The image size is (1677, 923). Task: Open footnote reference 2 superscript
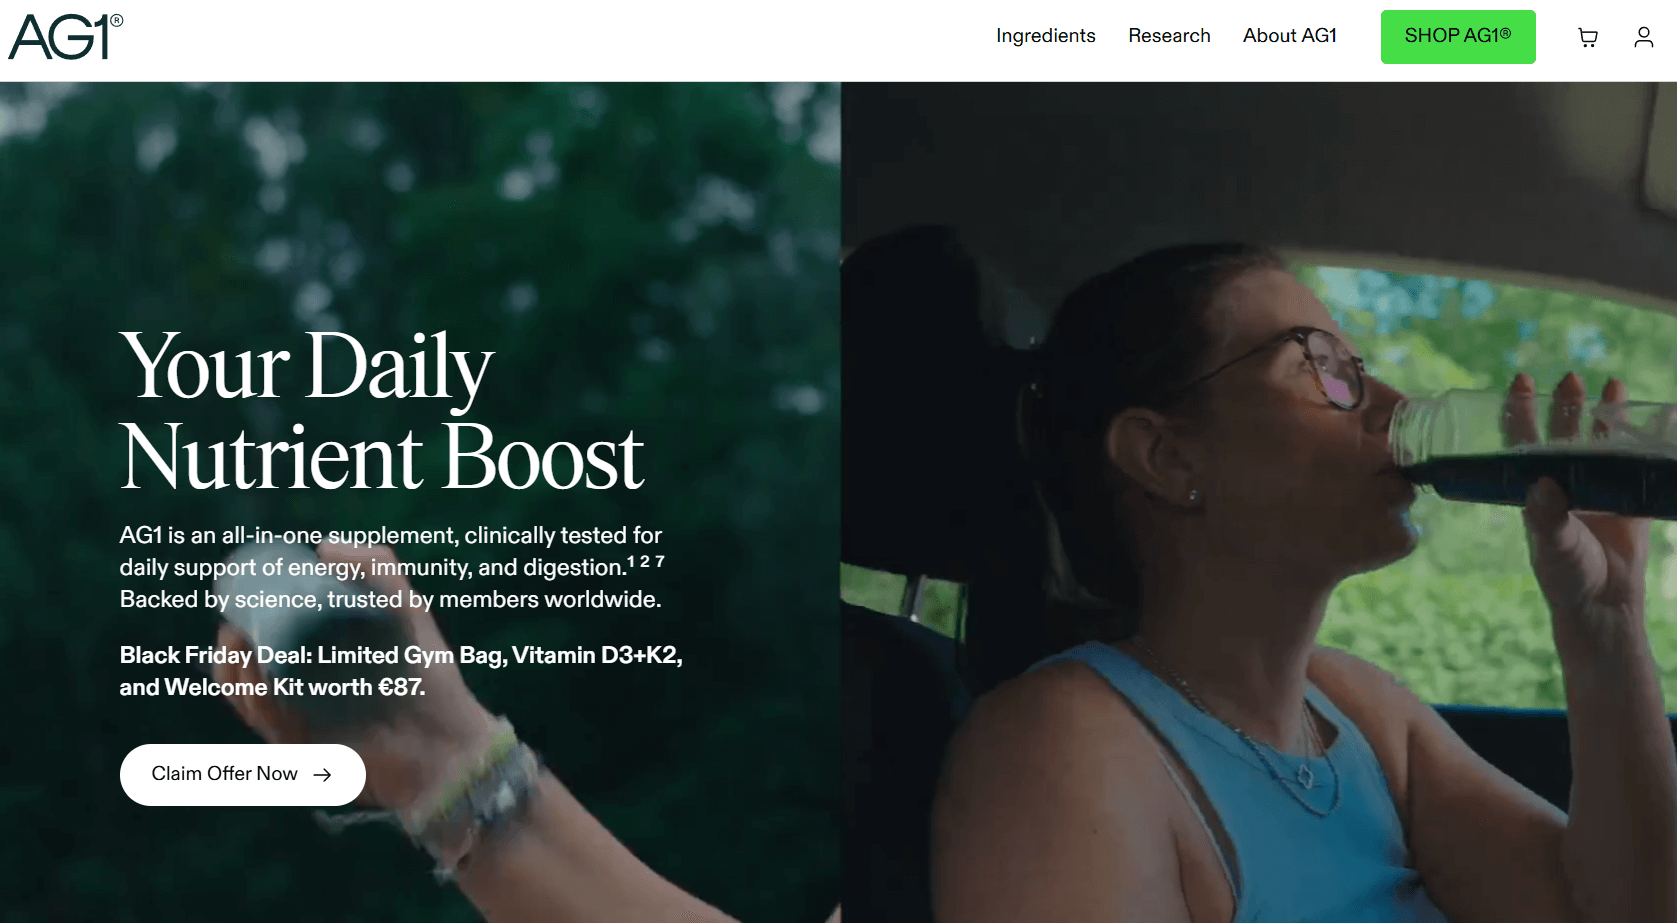[x=645, y=561]
